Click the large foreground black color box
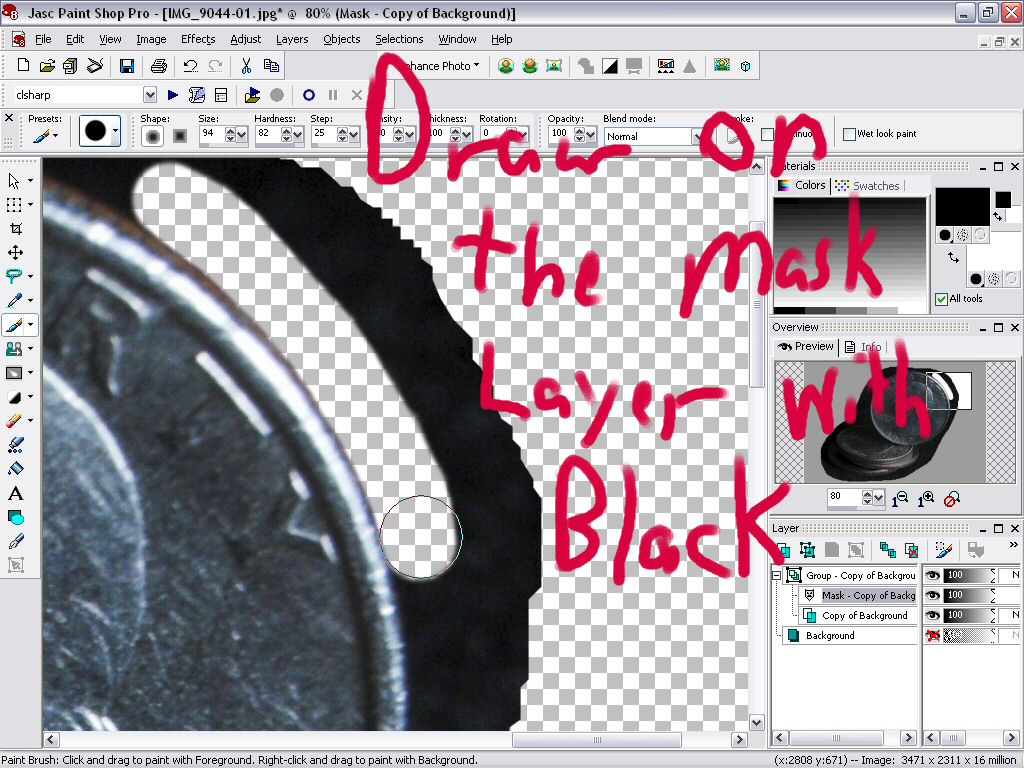Screen dimensions: 1024x768 pyautogui.click(x=962, y=207)
